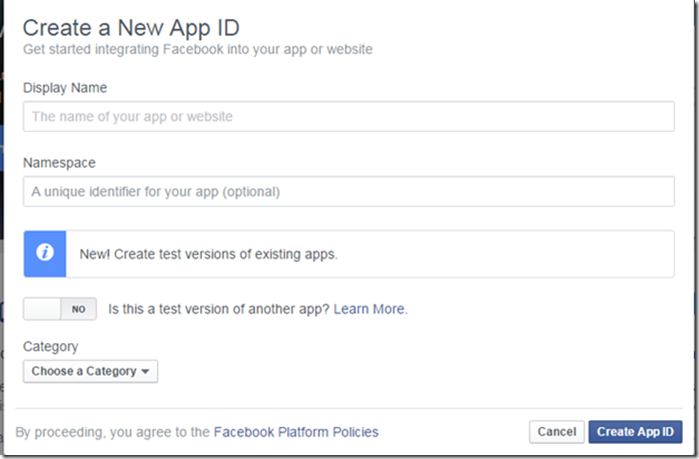Click the Display Name input field
This screenshot has width=699, height=459.
coord(349,116)
